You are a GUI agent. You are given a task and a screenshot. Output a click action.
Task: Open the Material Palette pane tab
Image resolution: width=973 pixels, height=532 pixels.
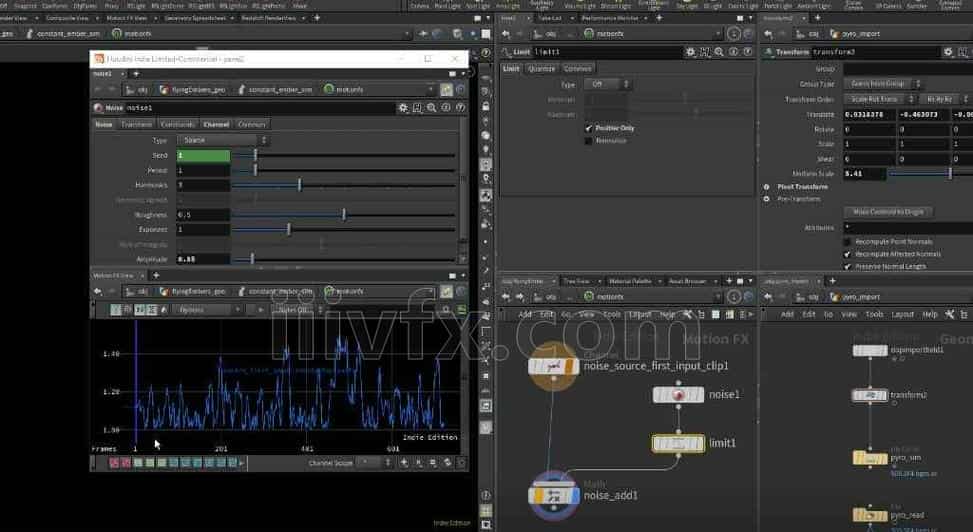click(x=630, y=281)
